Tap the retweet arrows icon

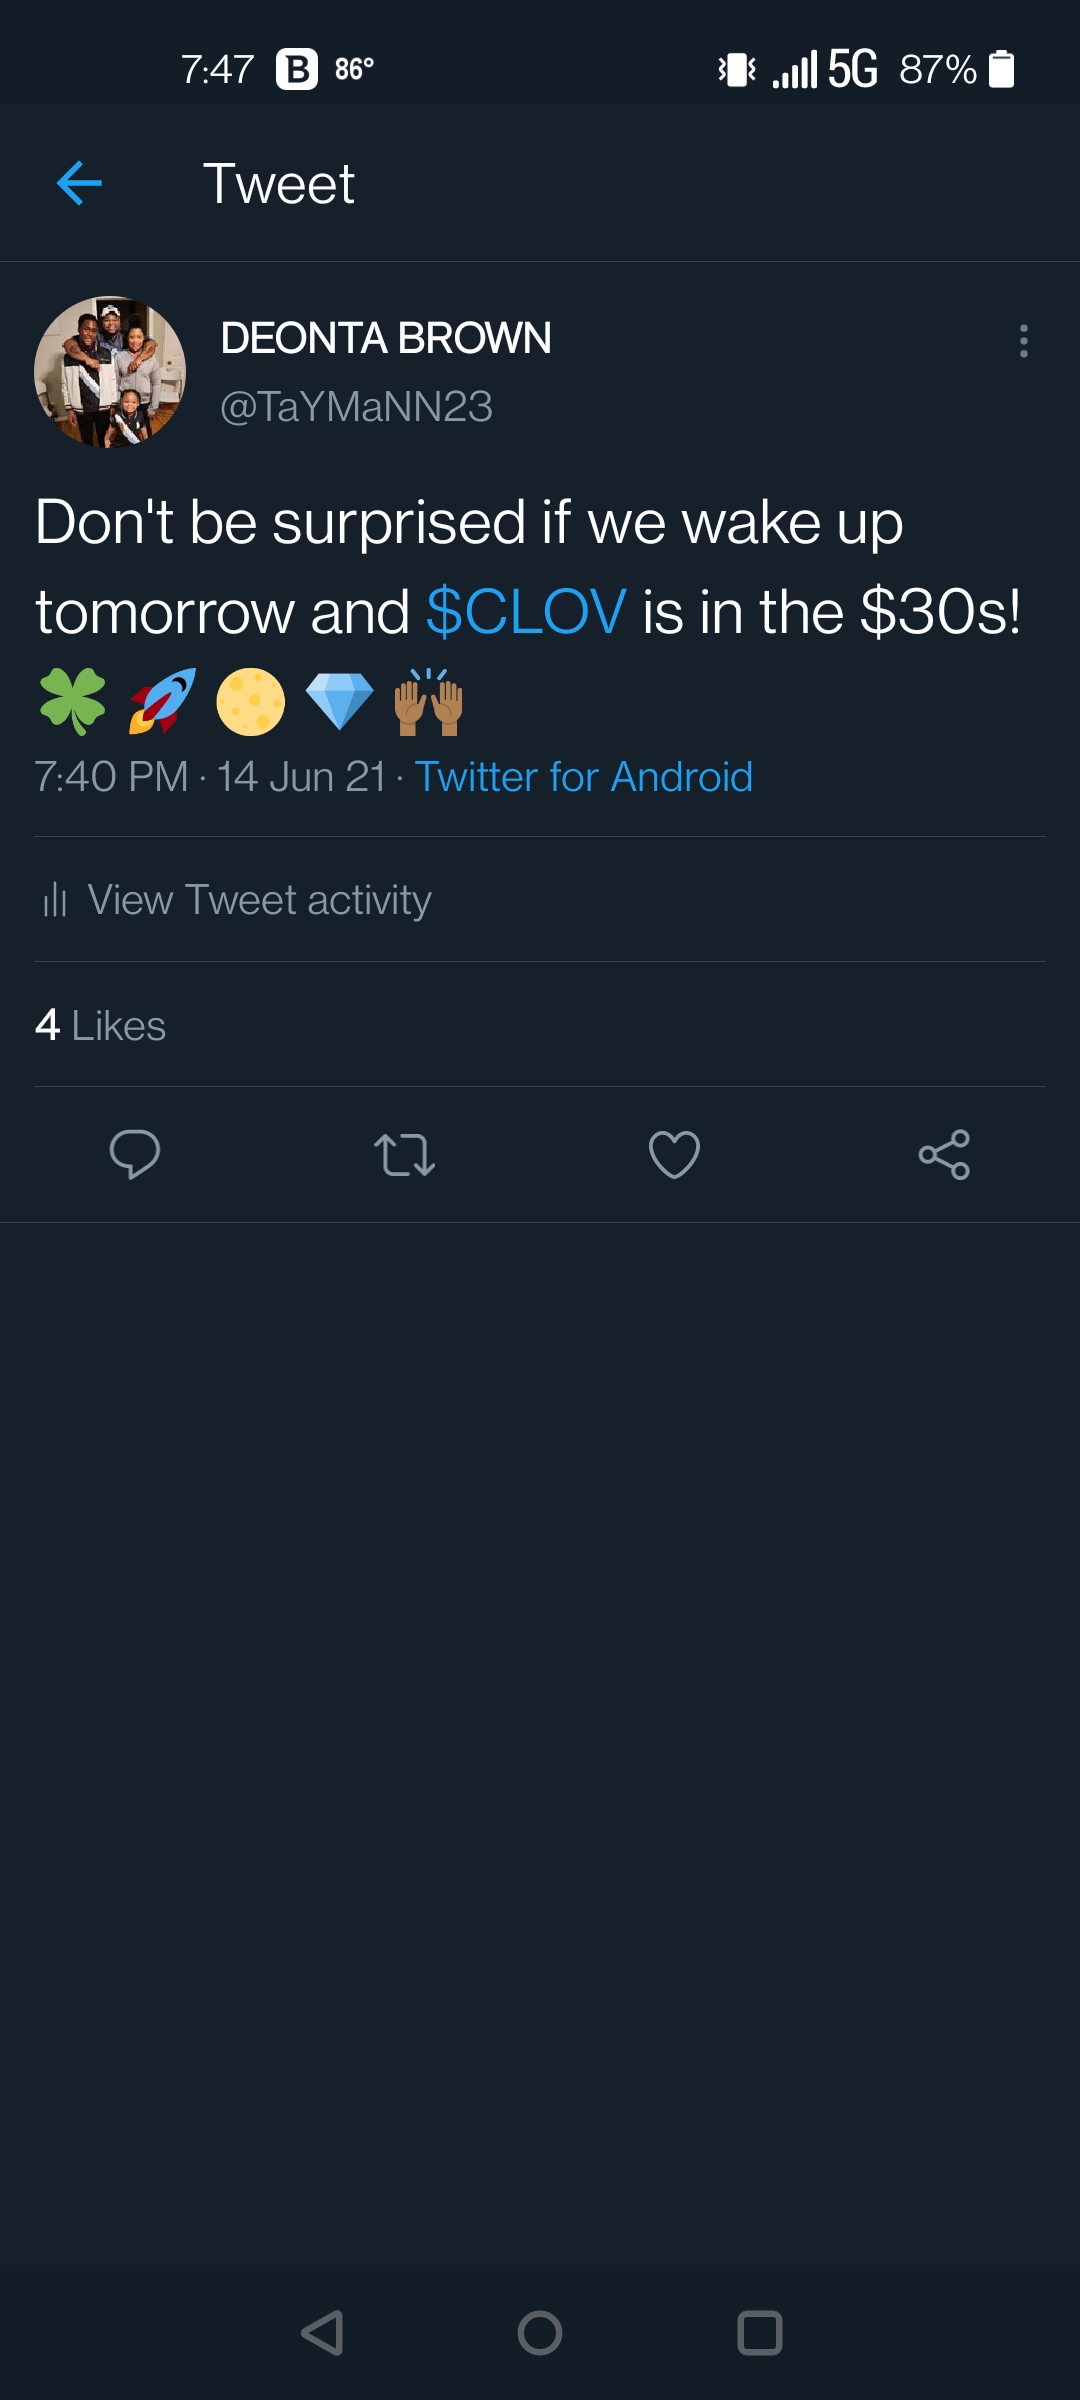coord(404,1154)
